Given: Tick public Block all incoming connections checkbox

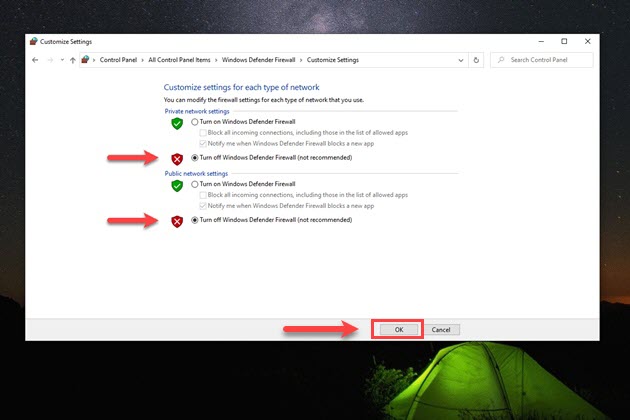Looking at the screenshot, I should [203, 195].
